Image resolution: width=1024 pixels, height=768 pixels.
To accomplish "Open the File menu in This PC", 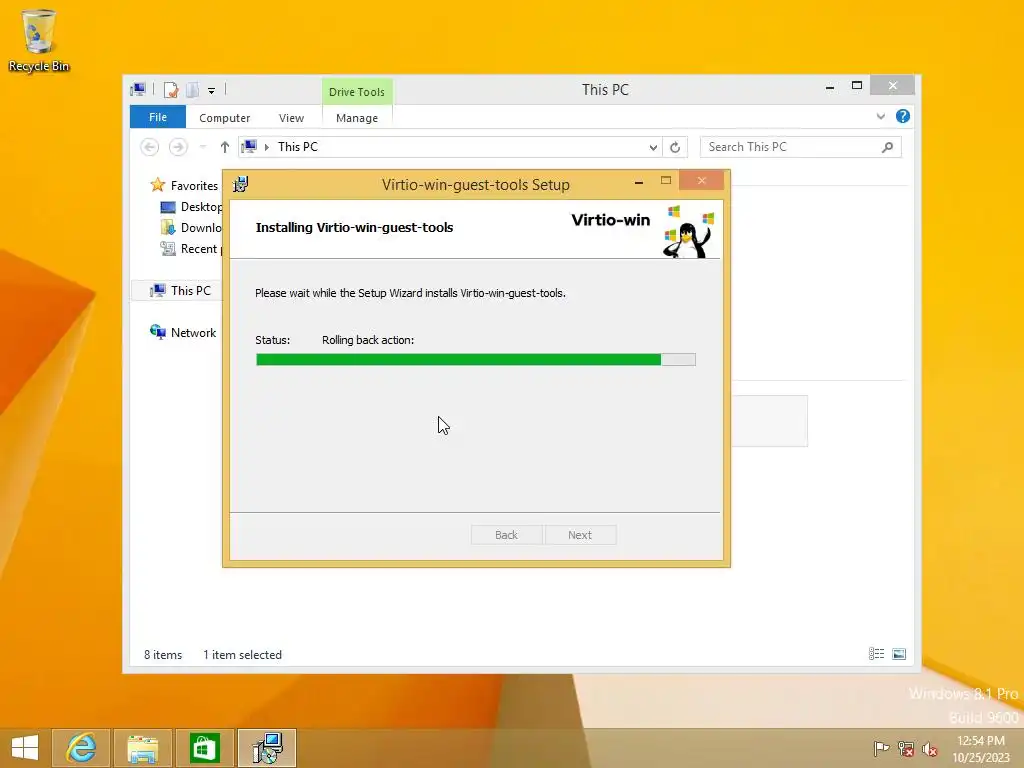I will click(x=157, y=117).
